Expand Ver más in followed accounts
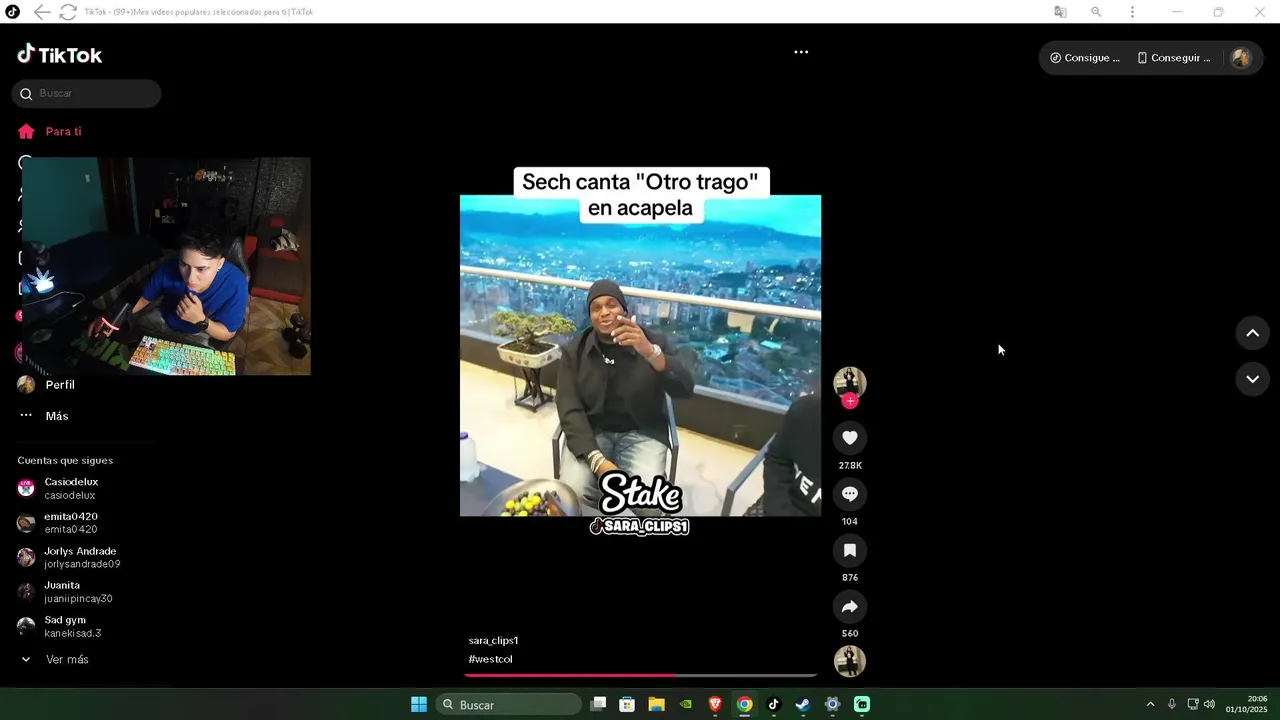Viewport: 1280px width, 720px height. [x=55, y=660]
